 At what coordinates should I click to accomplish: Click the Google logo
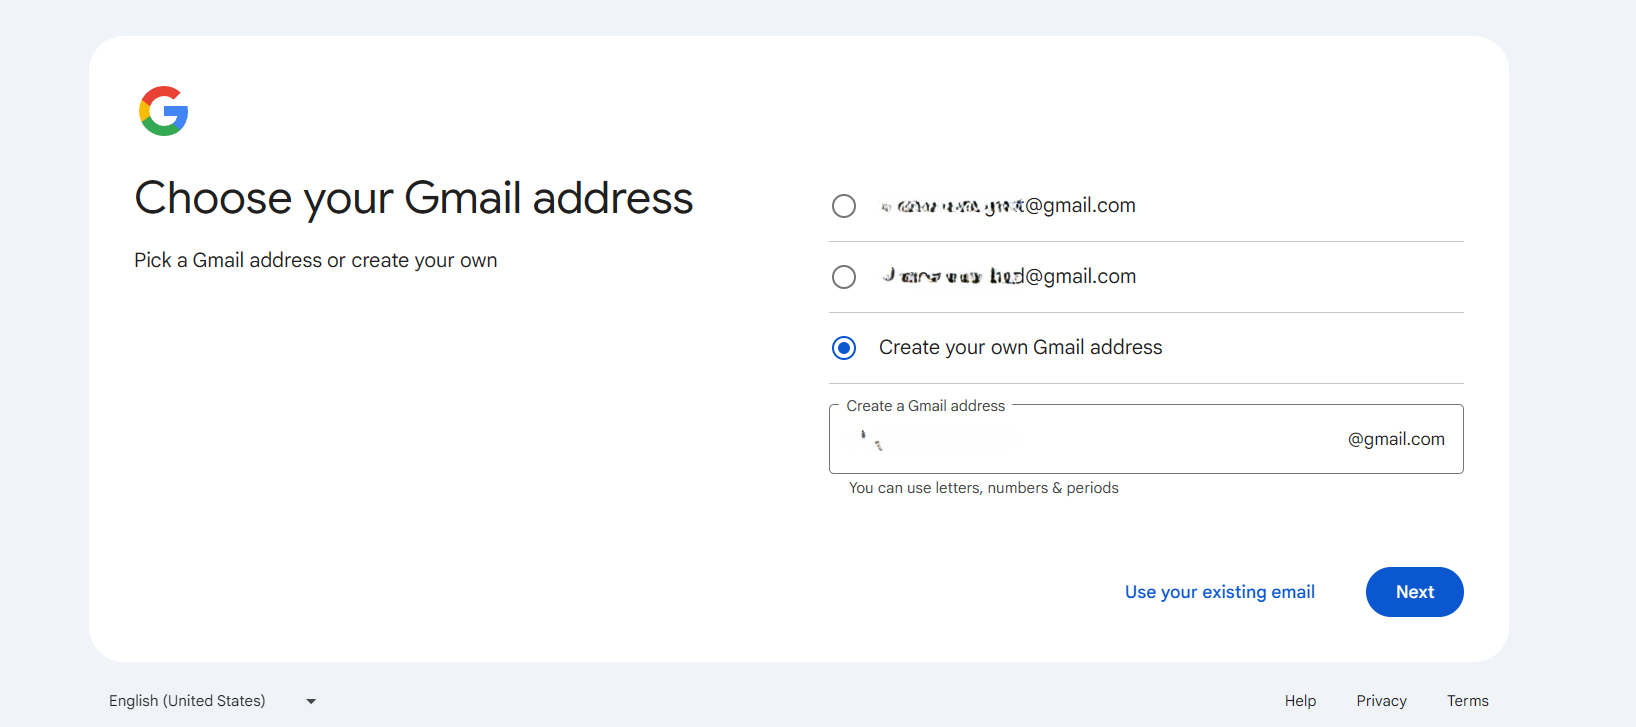(164, 111)
